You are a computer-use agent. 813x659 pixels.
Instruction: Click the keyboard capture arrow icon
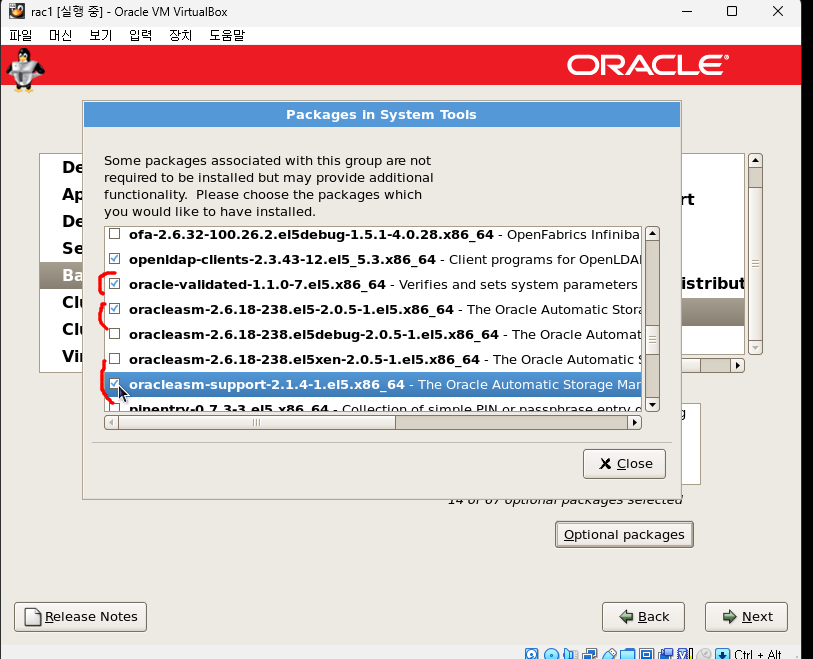click(722, 654)
